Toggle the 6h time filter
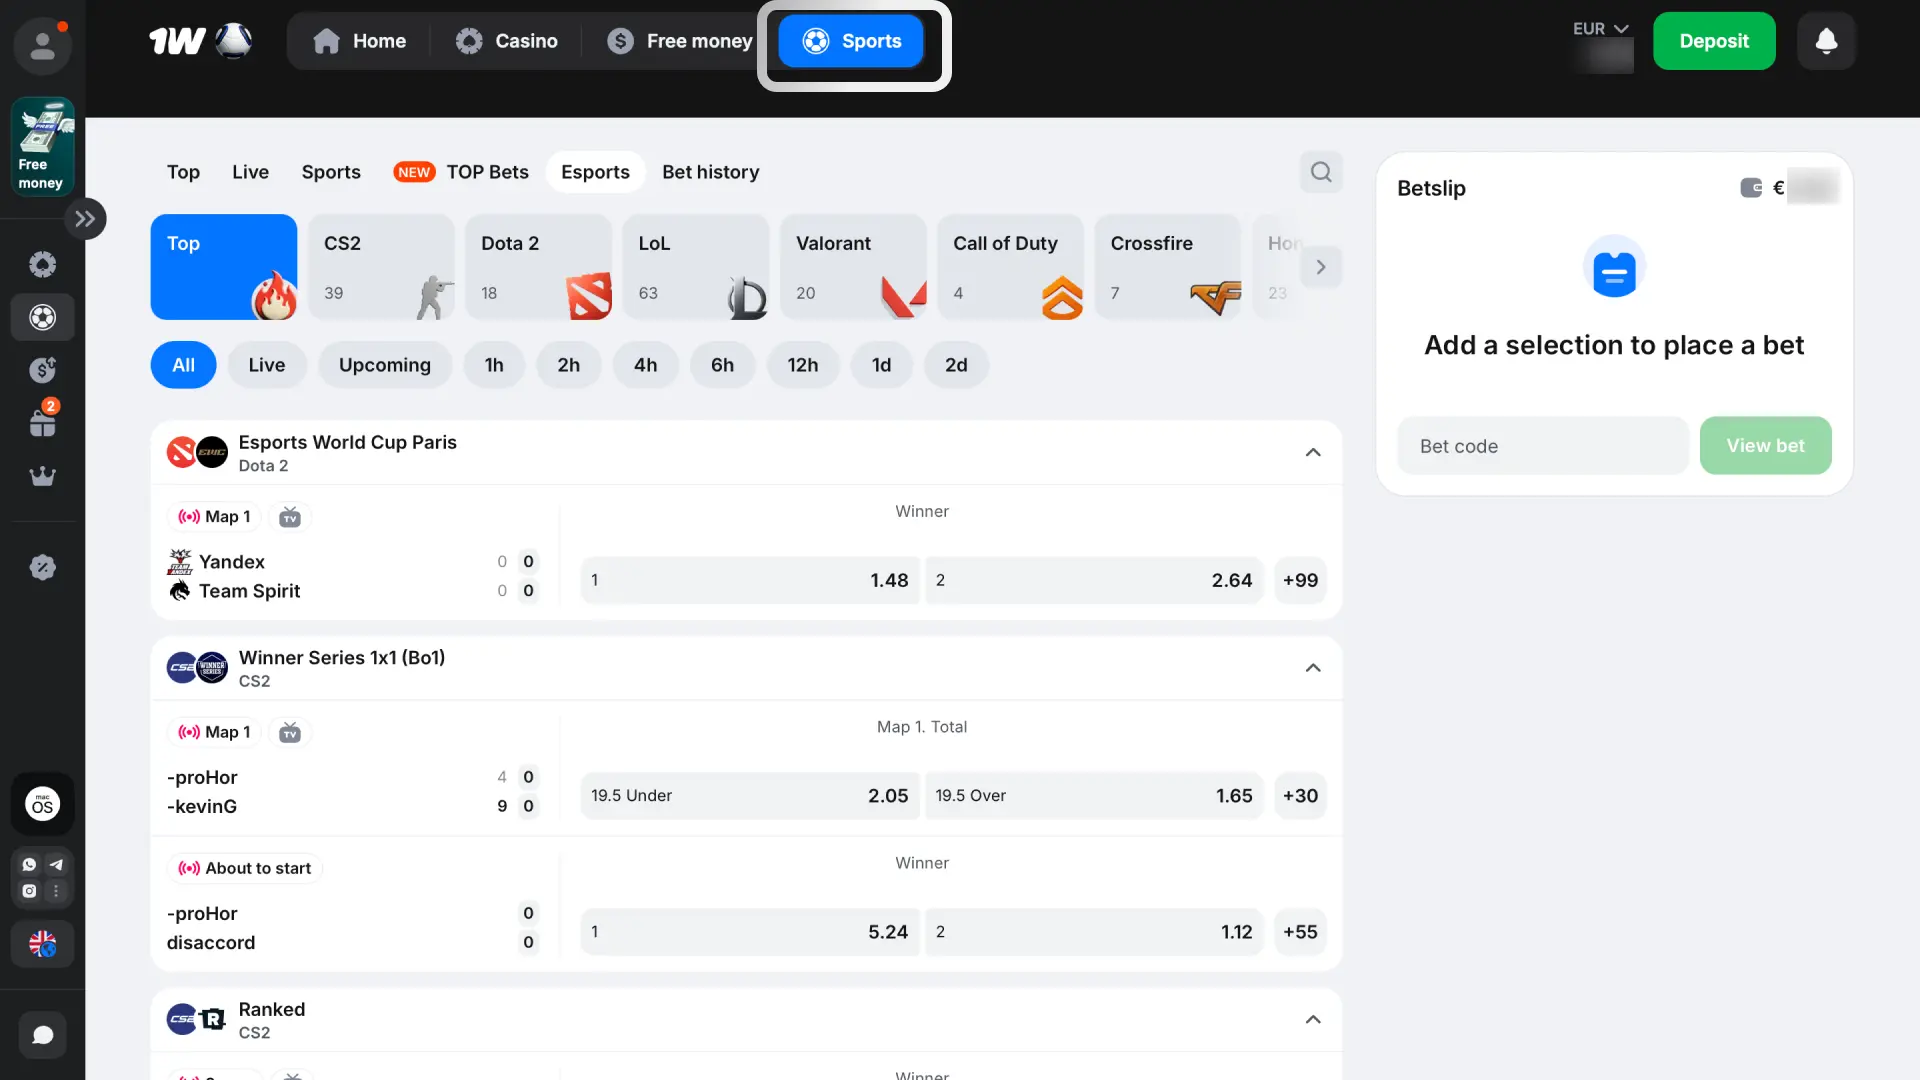Viewport: 1920px width, 1080px height. (x=722, y=365)
